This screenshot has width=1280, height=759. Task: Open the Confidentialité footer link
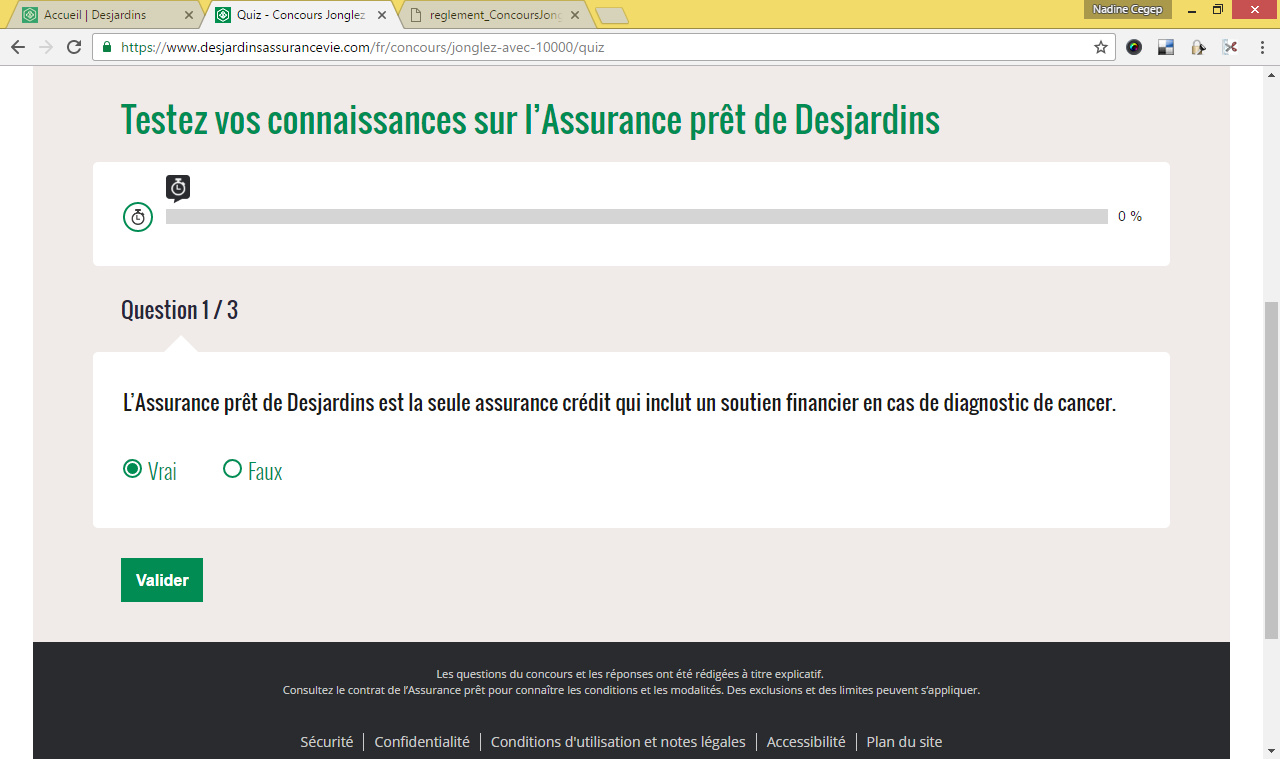tap(422, 742)
